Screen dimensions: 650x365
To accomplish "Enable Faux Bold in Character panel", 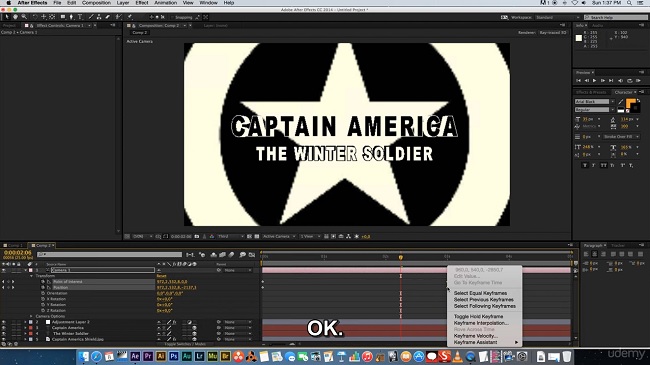I will point(585,165).
